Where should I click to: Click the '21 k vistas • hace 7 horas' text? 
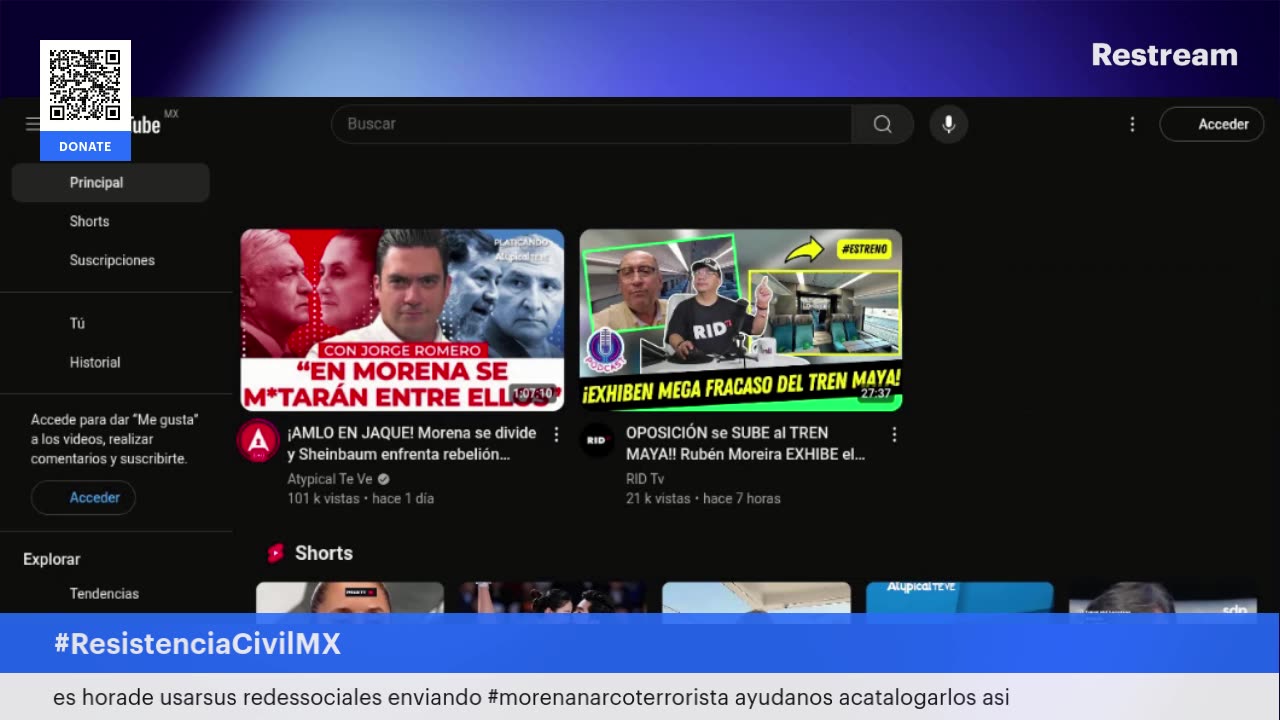[703, 498]
